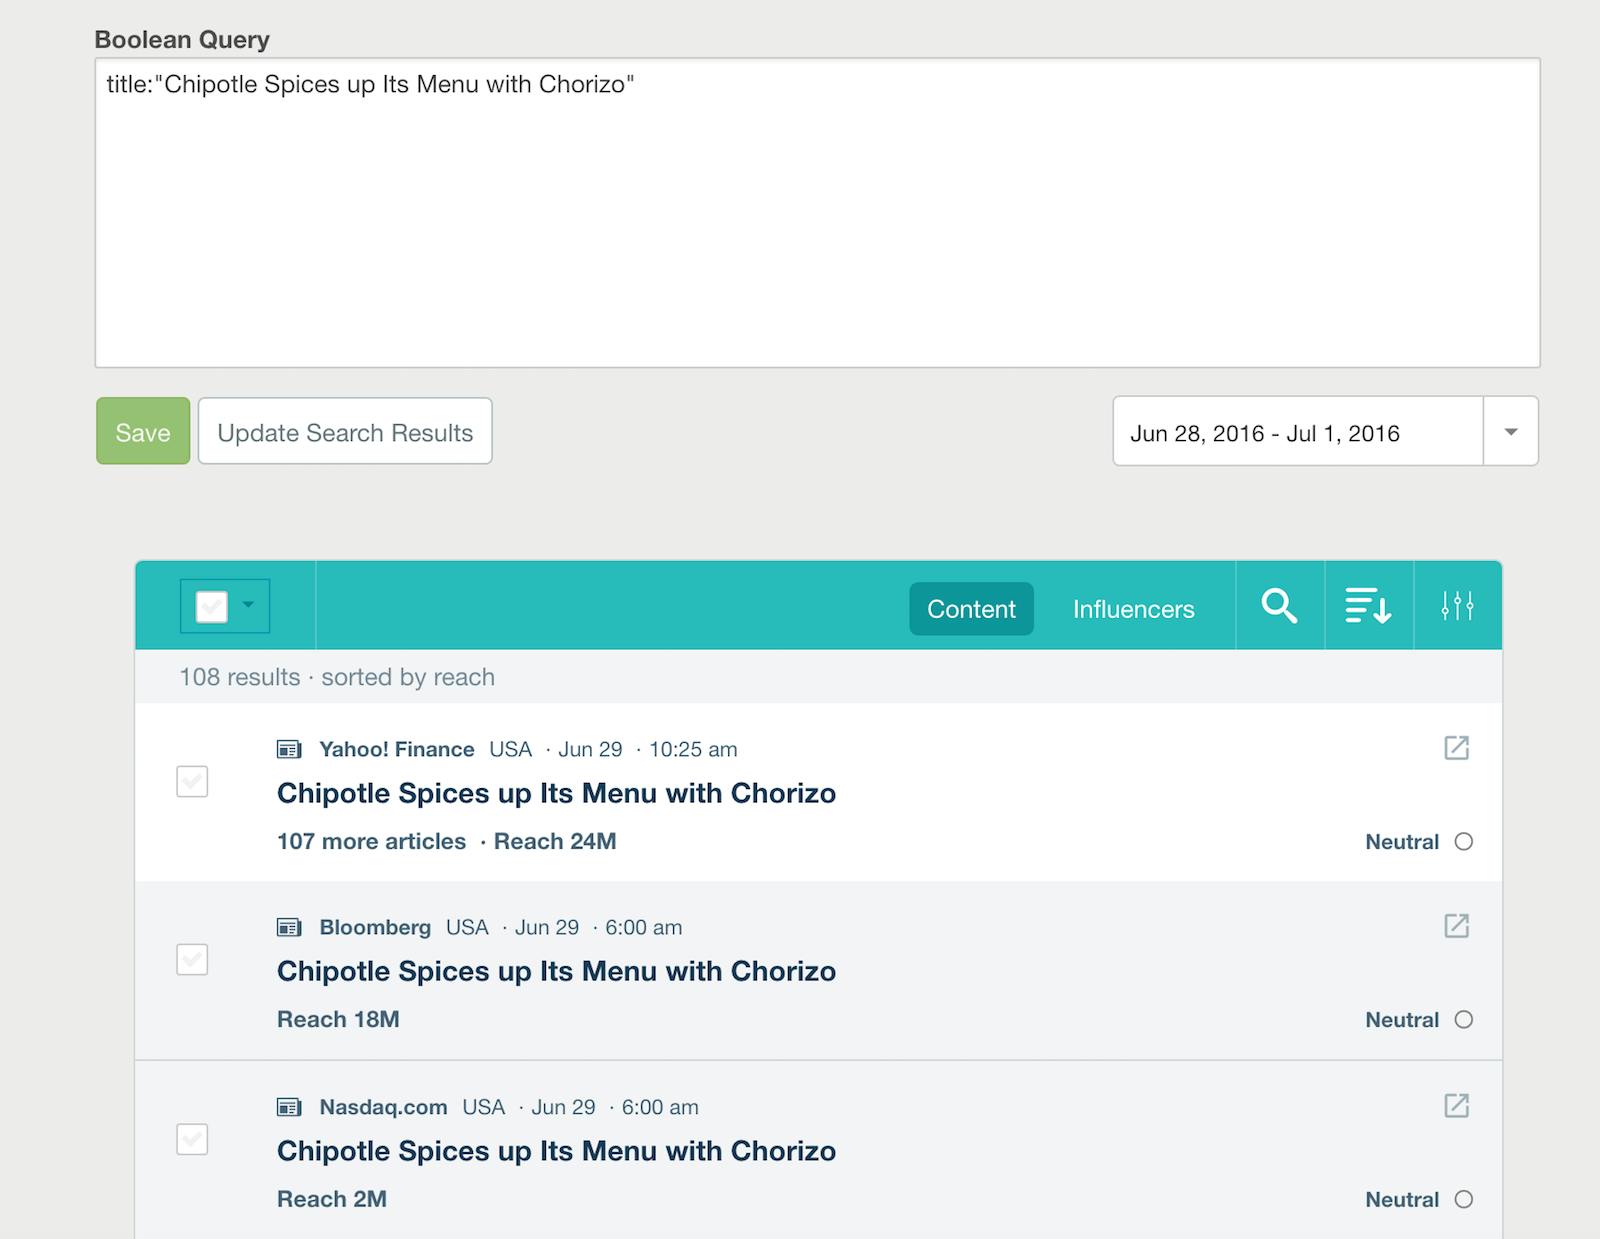Expand the 107 more articles link

click(x=371, y=842)
